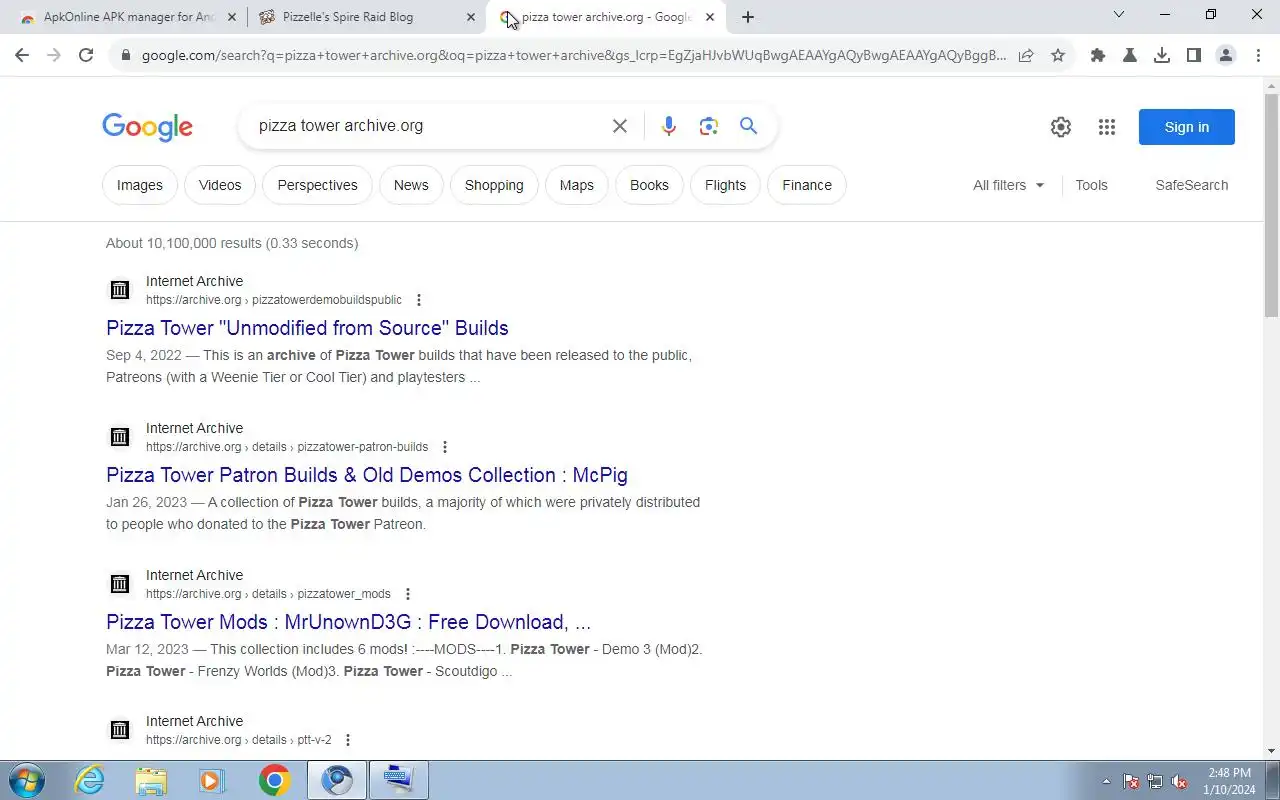Open a new tab with plus button
This screenshot has height=800, width=1280.
[x=748, y=17]
